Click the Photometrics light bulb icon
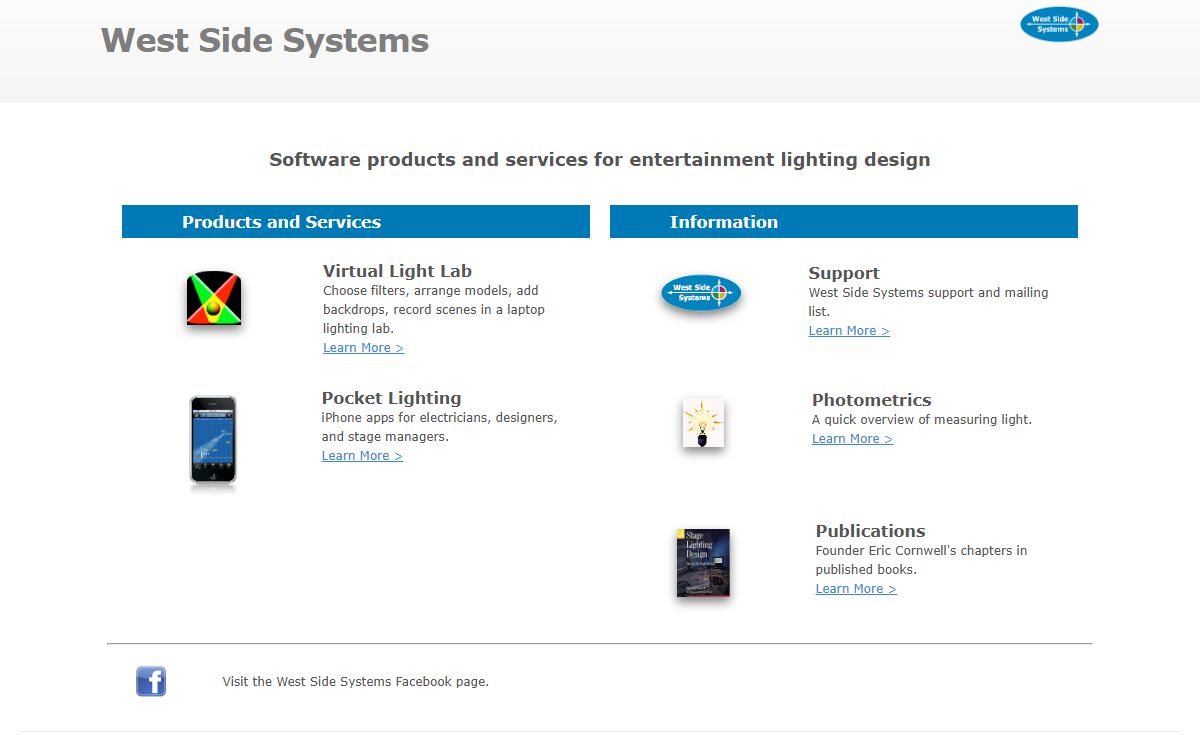 click(x=703, y=423)
